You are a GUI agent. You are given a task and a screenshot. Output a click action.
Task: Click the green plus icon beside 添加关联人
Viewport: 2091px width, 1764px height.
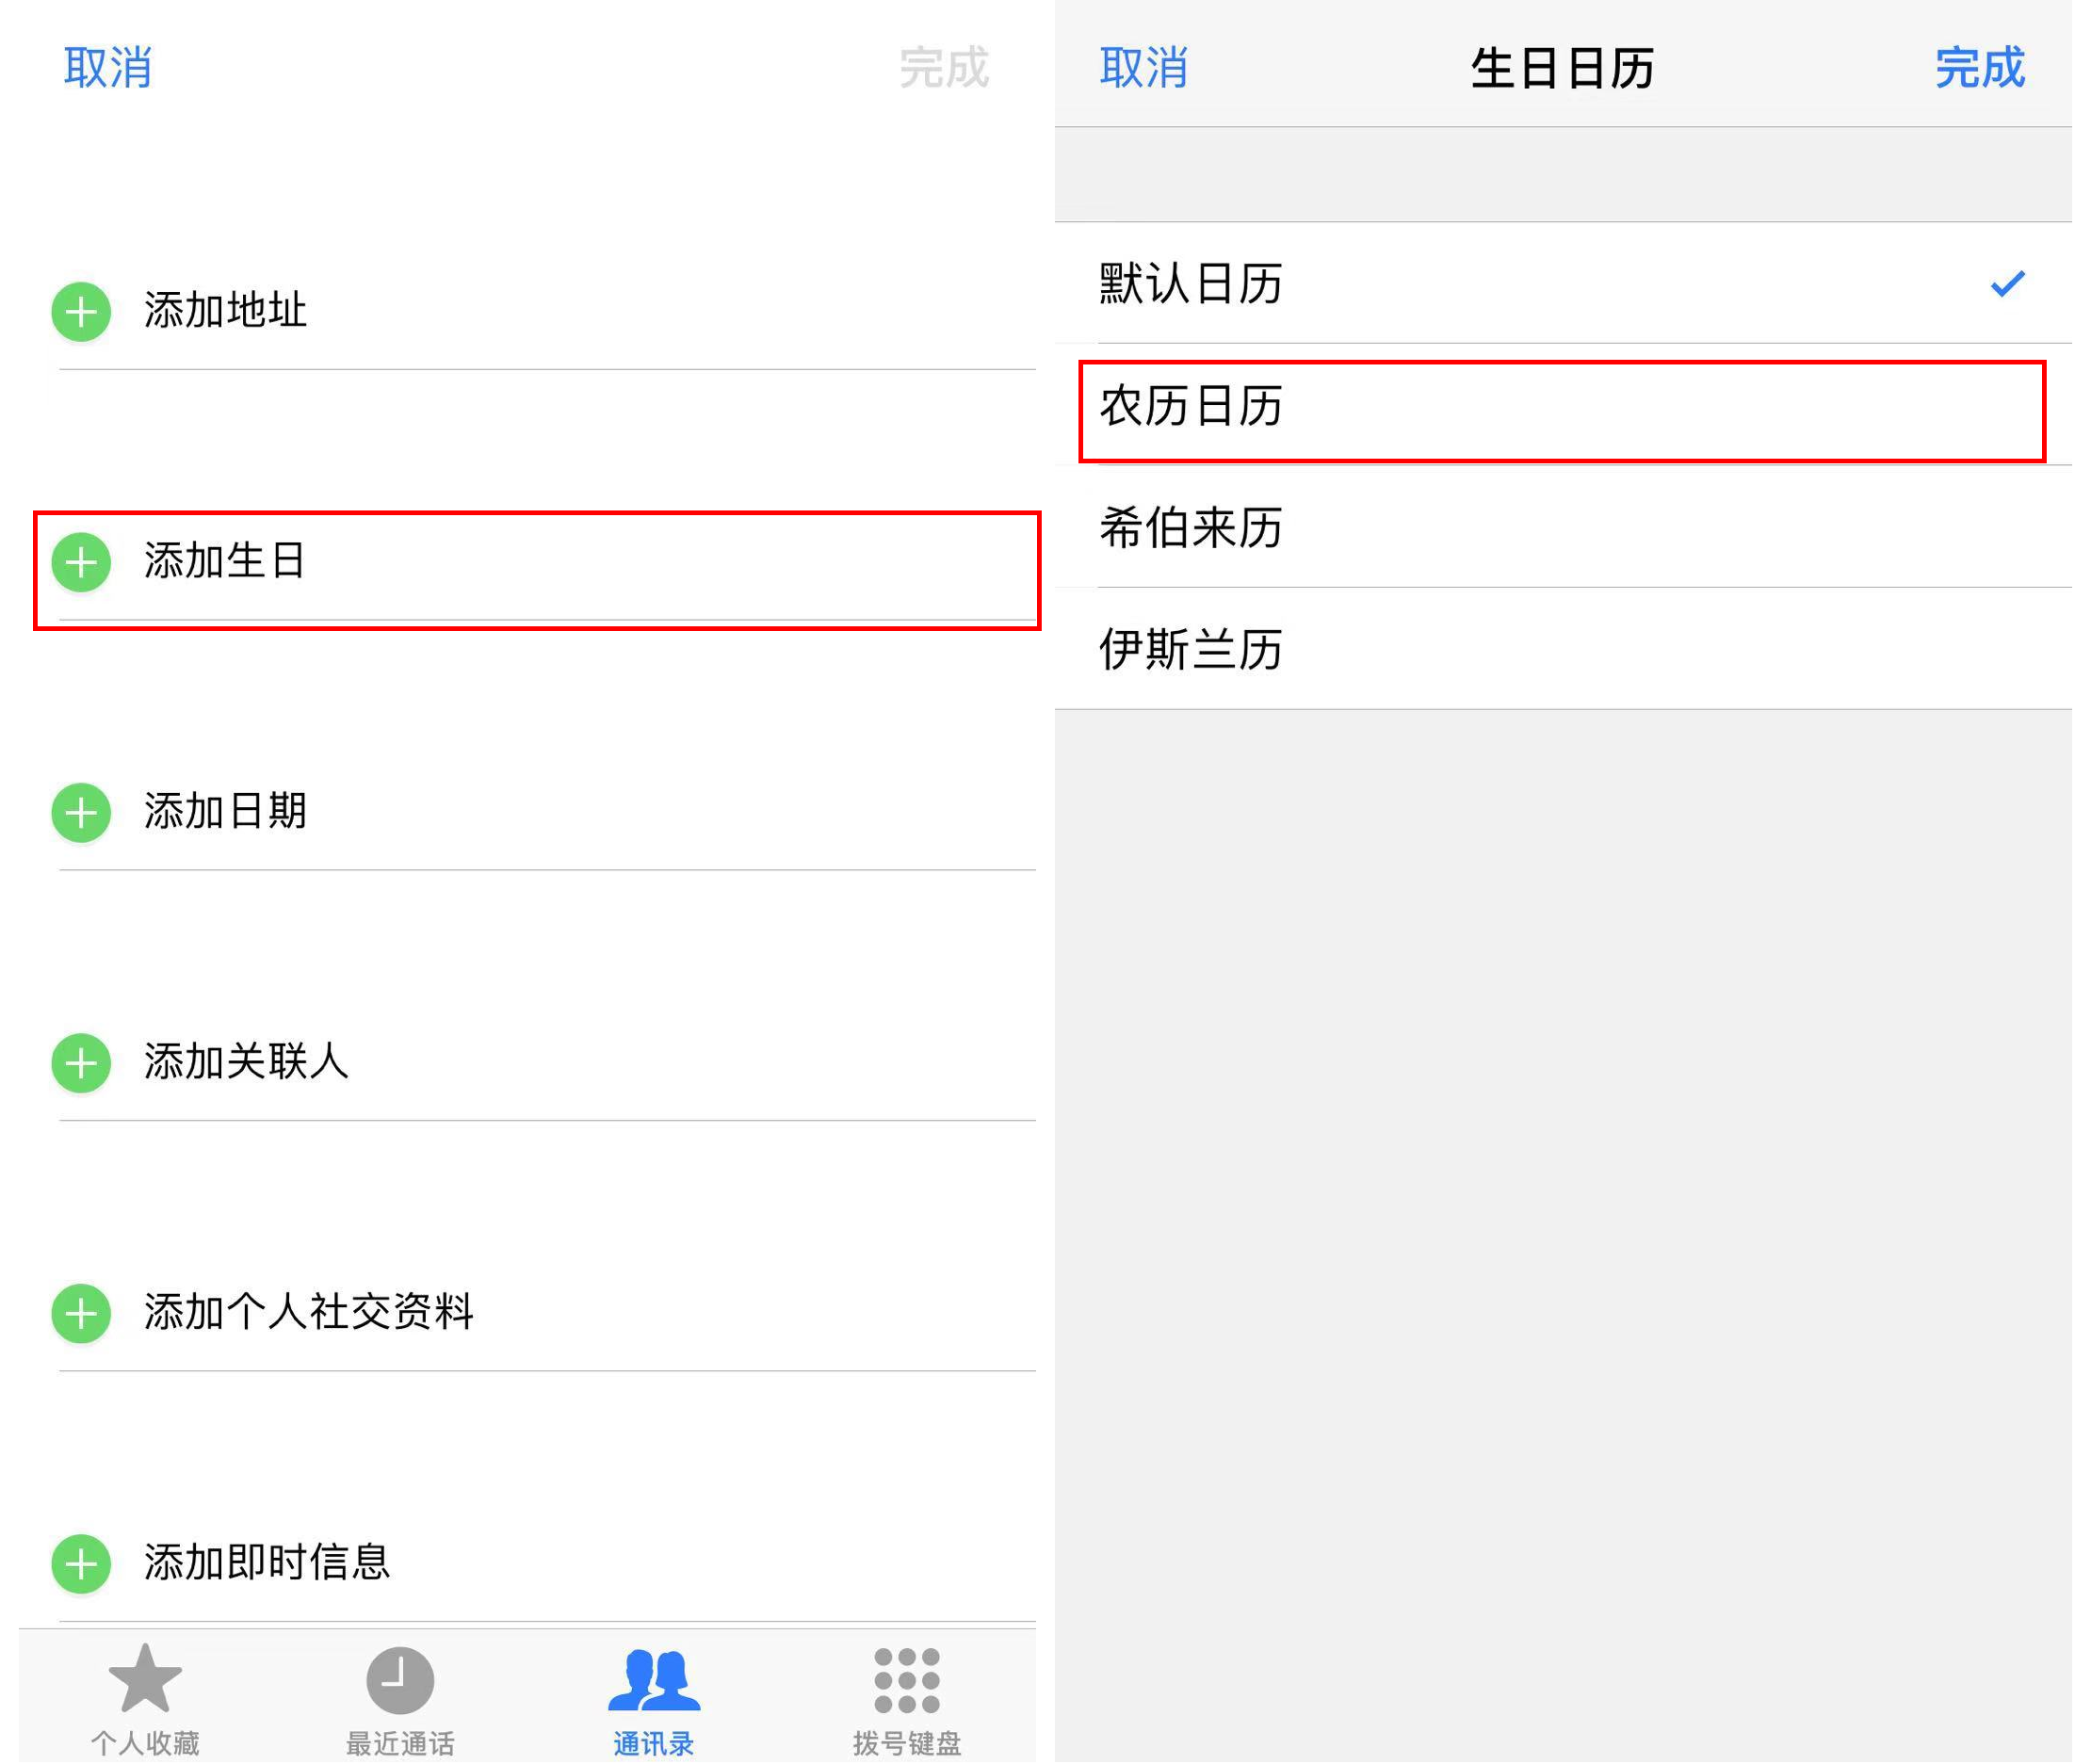pos(80,1063)
